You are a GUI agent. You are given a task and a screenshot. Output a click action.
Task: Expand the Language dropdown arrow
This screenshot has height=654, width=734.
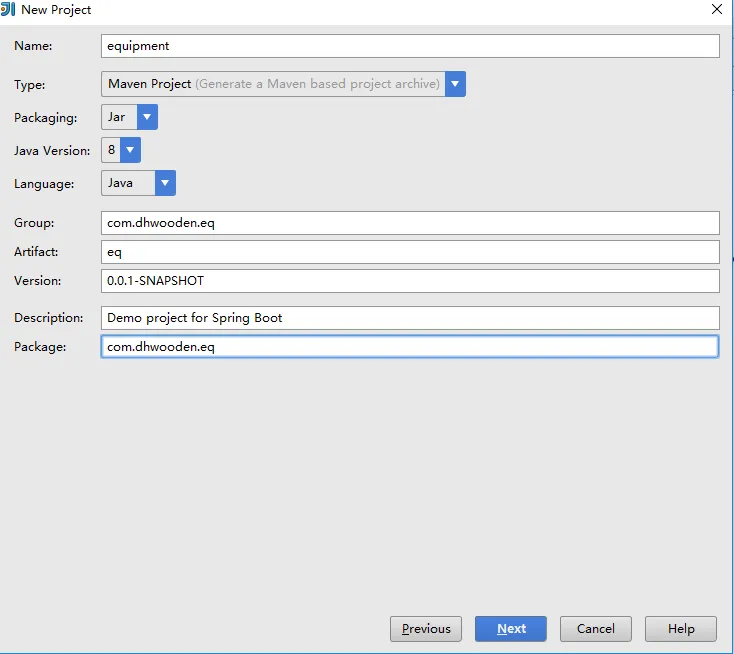(165, 183)
